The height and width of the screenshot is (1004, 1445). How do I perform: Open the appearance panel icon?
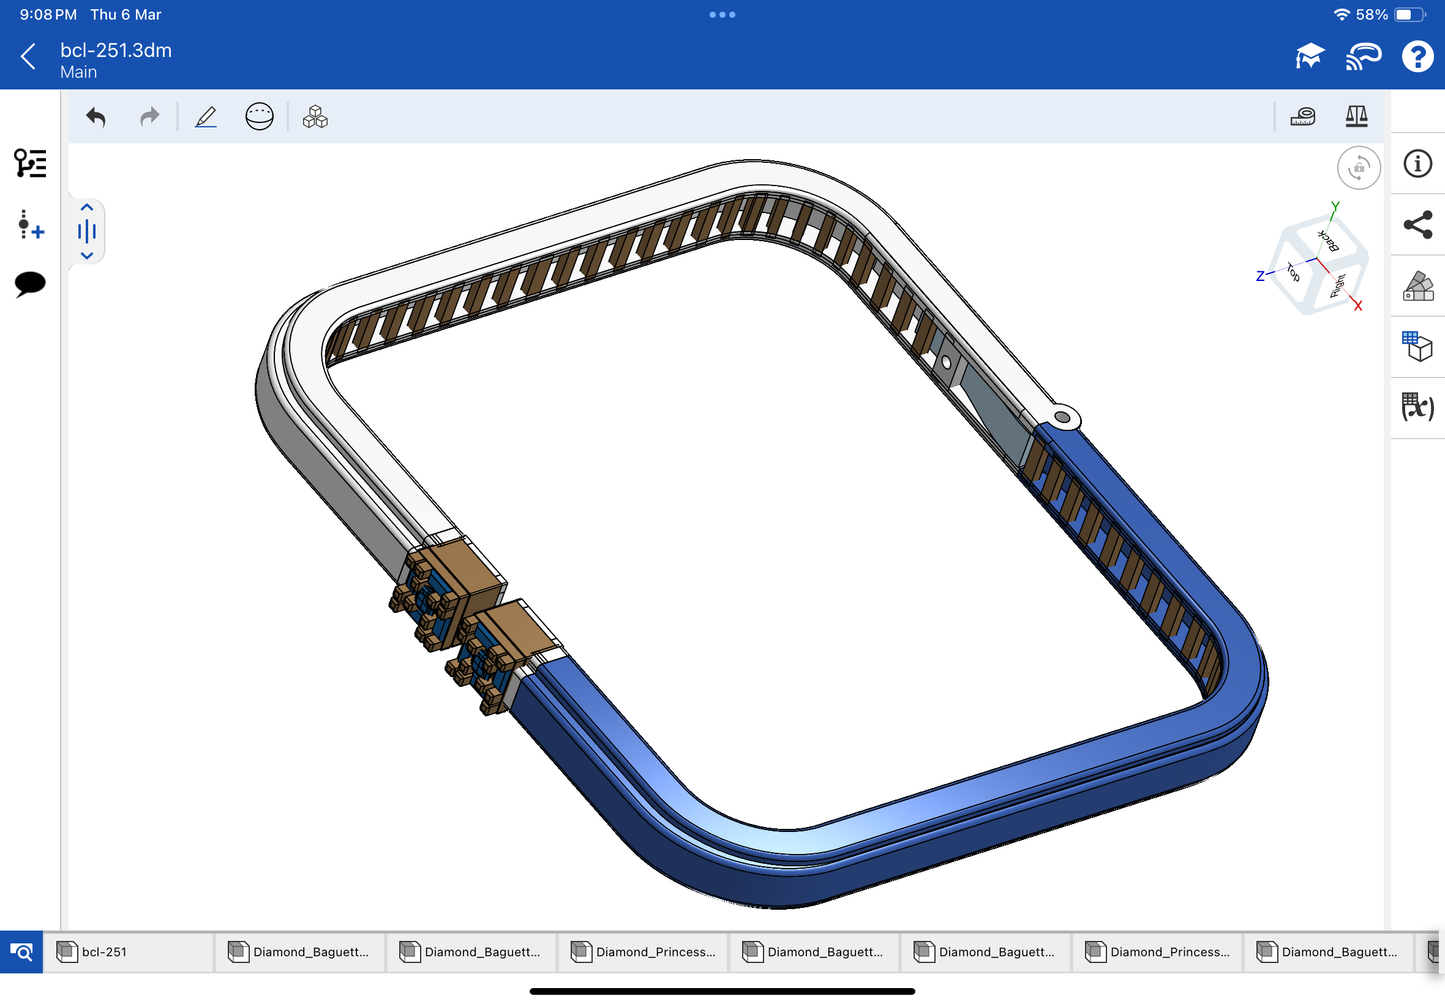pos(1418,286)
